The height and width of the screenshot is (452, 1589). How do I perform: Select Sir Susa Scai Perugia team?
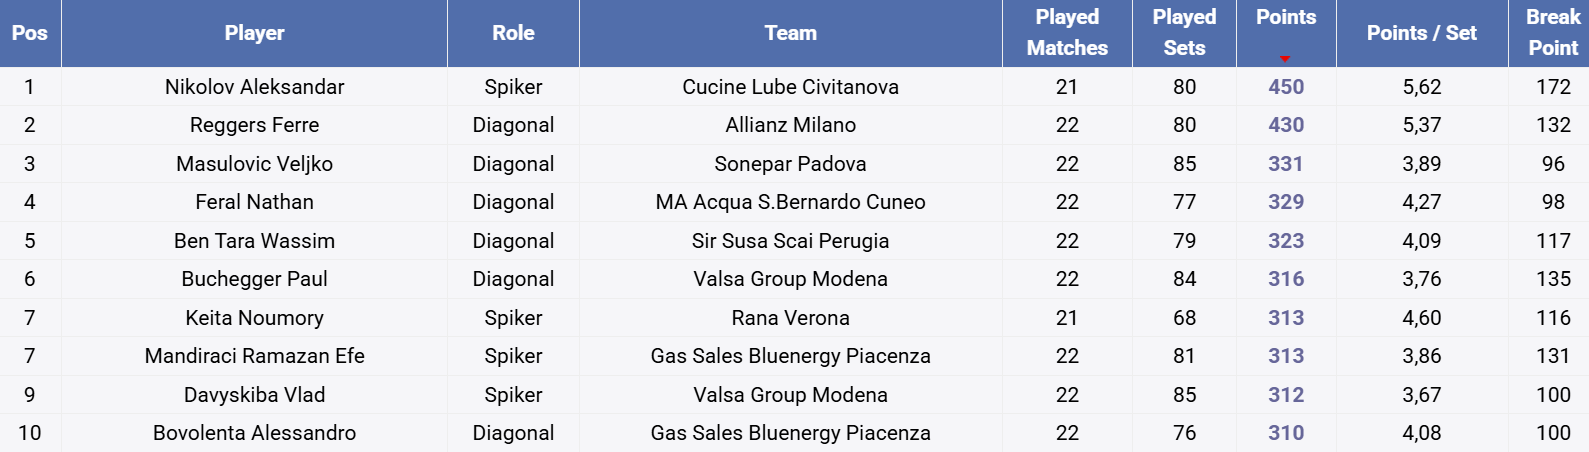pyautogui.click(x=790, y=241)
